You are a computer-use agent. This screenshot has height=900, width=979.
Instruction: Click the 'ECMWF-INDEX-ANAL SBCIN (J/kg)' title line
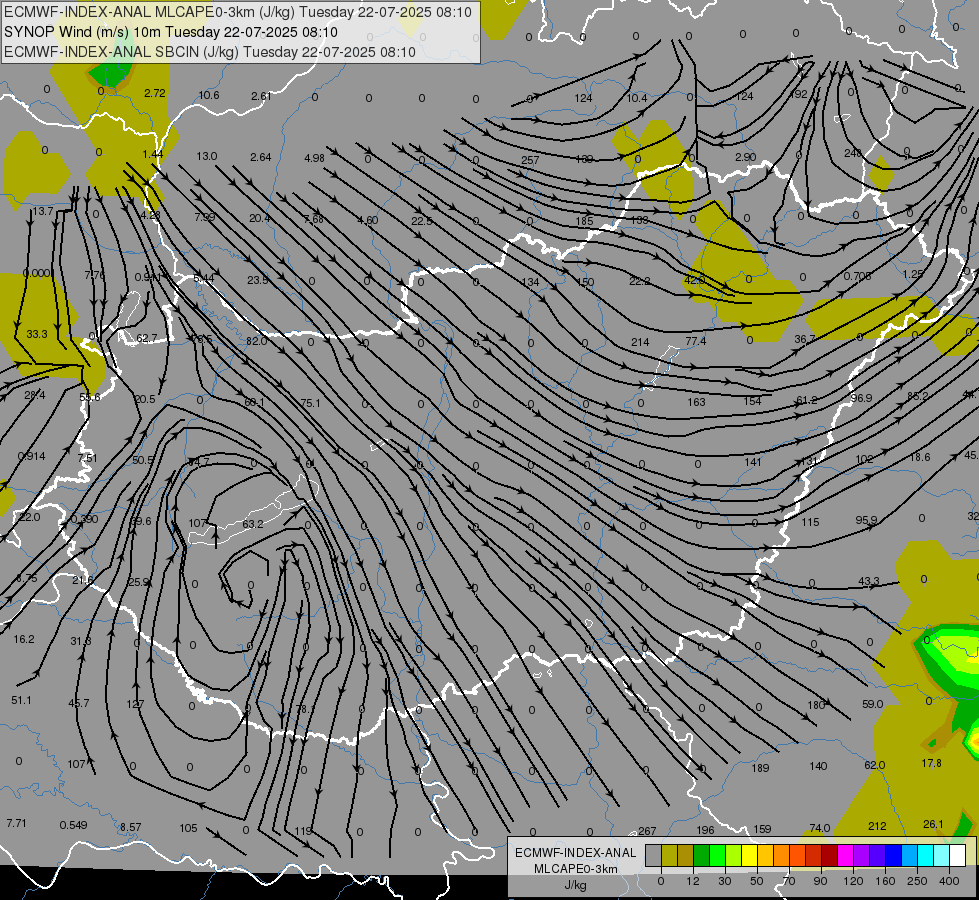210,52
